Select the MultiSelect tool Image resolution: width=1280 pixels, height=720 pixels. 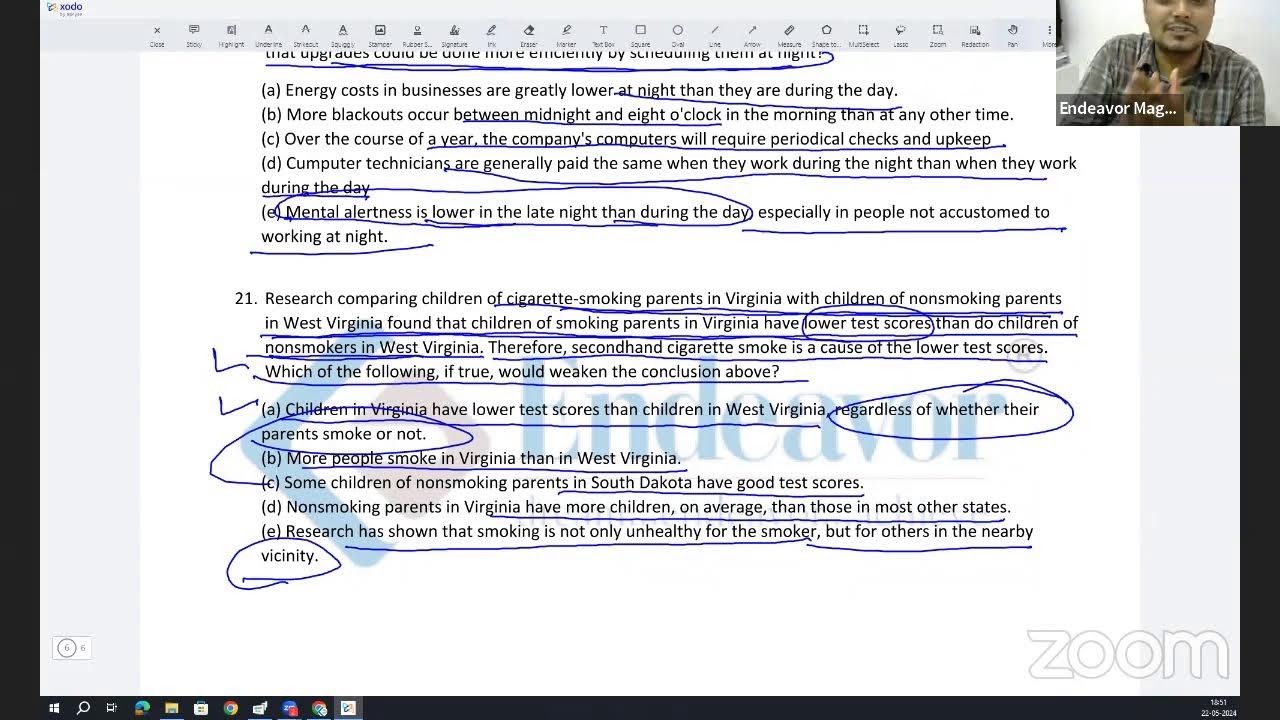pyautogui.click(x=863, y=35)
